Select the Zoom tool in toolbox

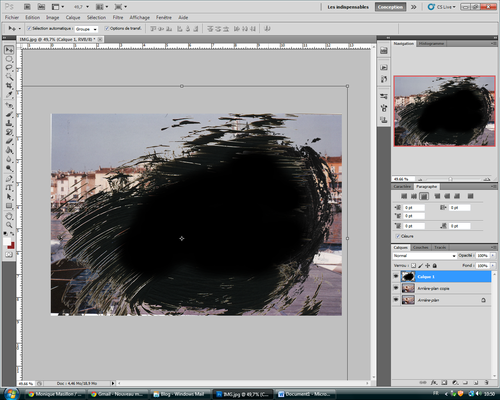tap(9, 225)
